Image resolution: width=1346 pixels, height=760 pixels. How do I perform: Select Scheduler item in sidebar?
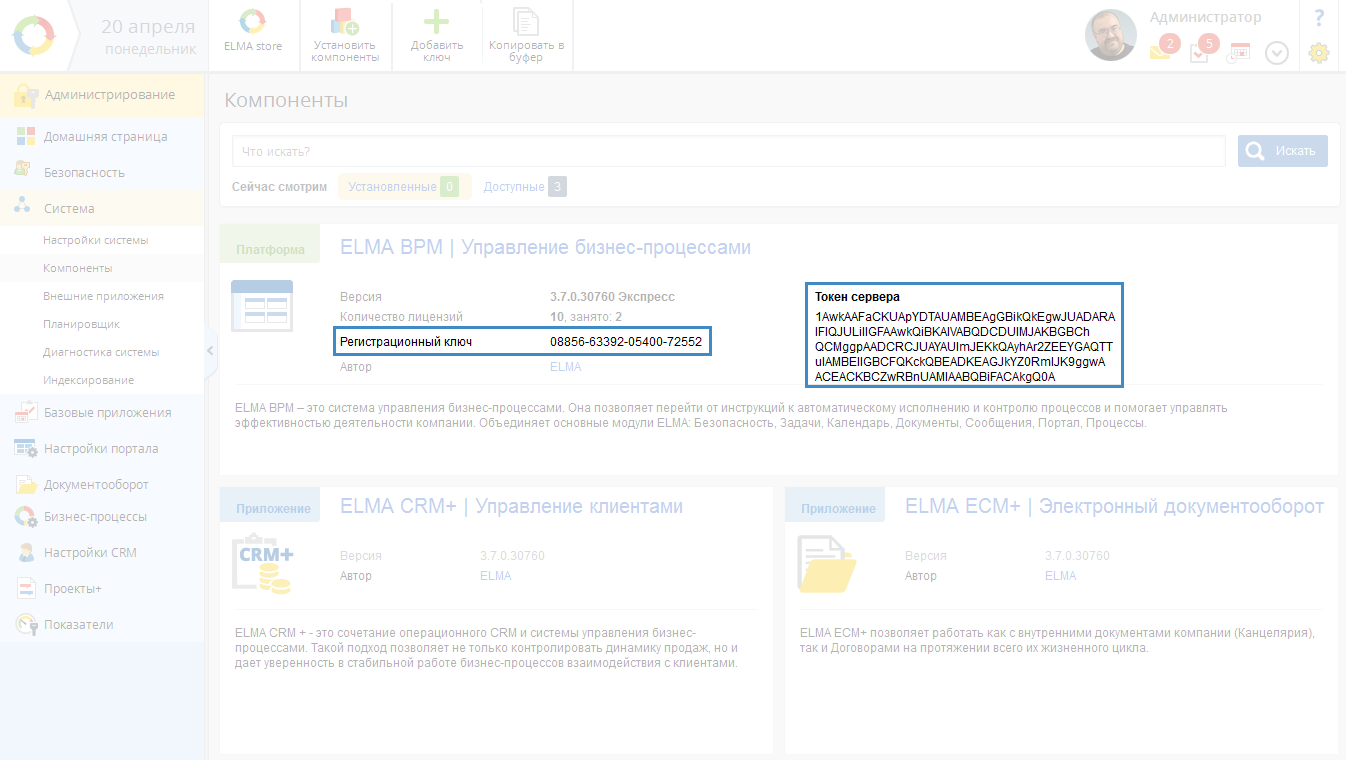[81, 324]
